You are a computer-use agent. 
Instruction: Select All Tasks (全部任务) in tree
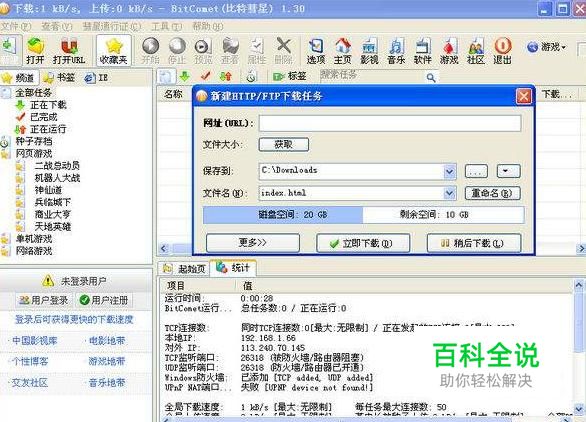click(33, 93)
